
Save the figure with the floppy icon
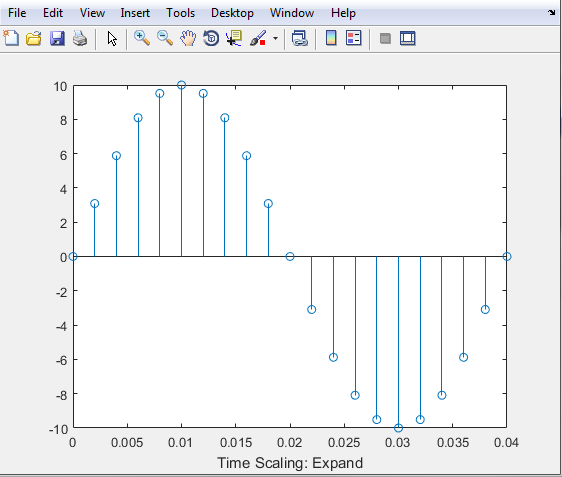tap(57, 38)
